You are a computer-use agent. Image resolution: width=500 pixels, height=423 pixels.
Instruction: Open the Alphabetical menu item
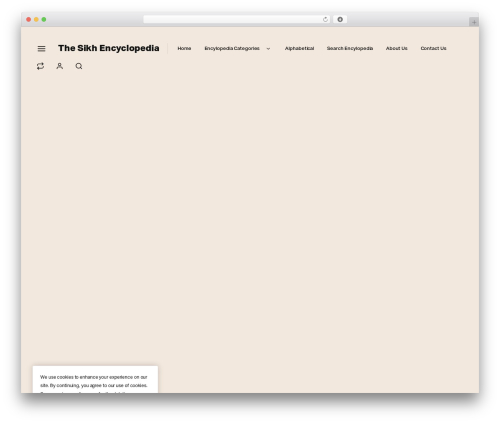pos(299,48)
